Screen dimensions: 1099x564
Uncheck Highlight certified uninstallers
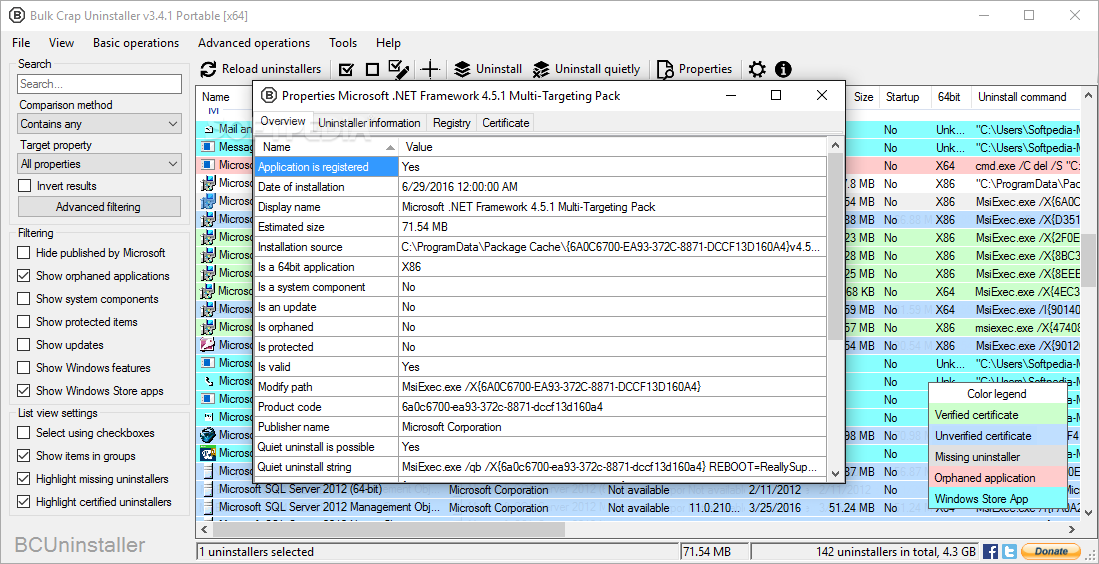[x=24, y=502]
